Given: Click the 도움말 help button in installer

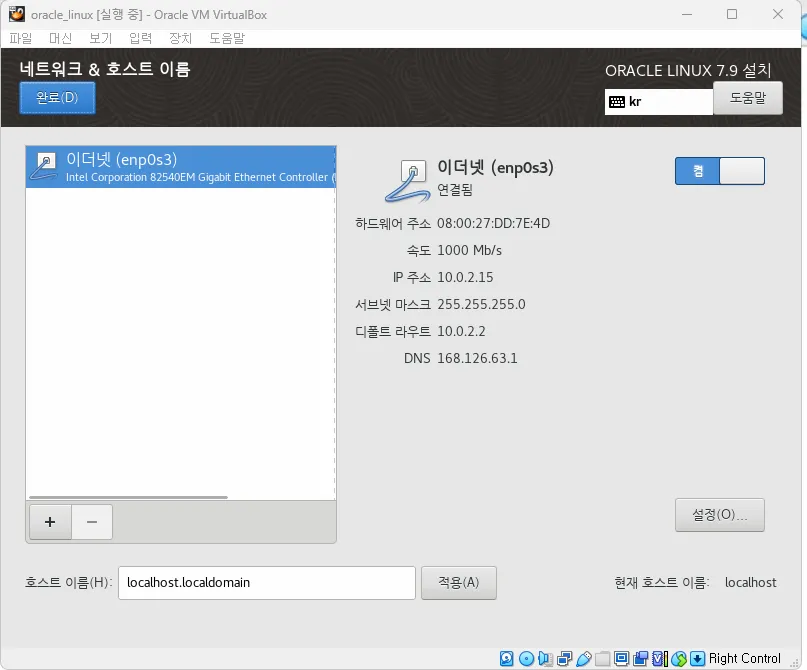Looking at the screenshot, I should (x=748, y=98).
